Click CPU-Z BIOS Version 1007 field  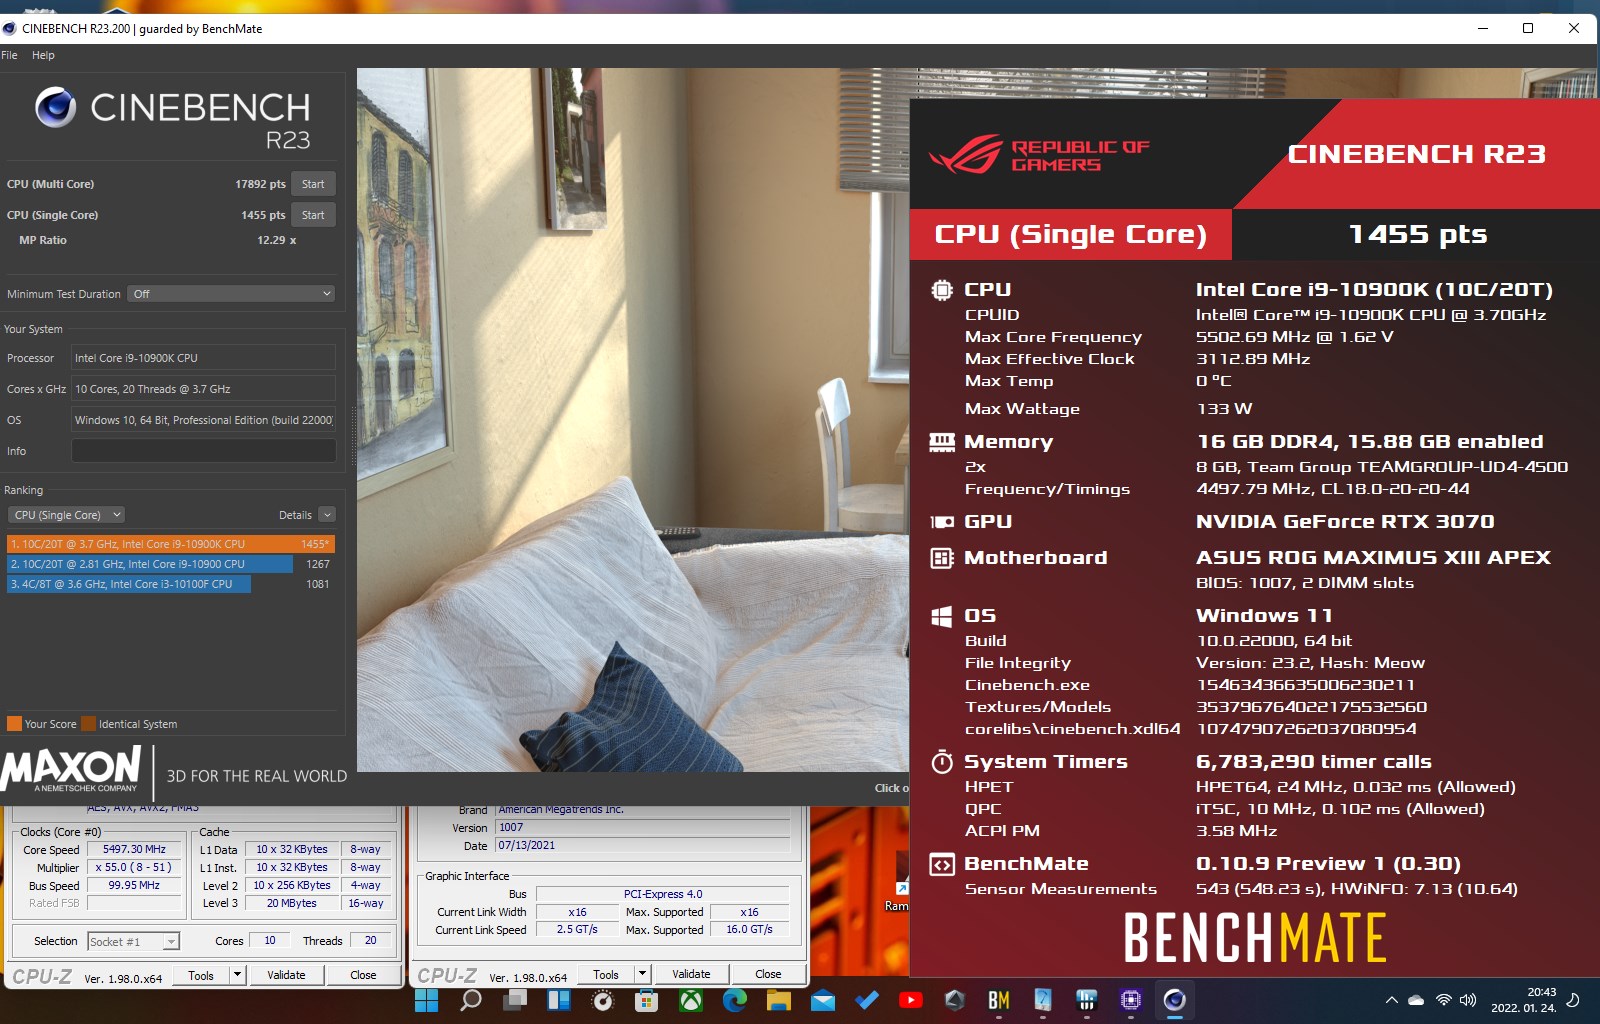[643, 827]
